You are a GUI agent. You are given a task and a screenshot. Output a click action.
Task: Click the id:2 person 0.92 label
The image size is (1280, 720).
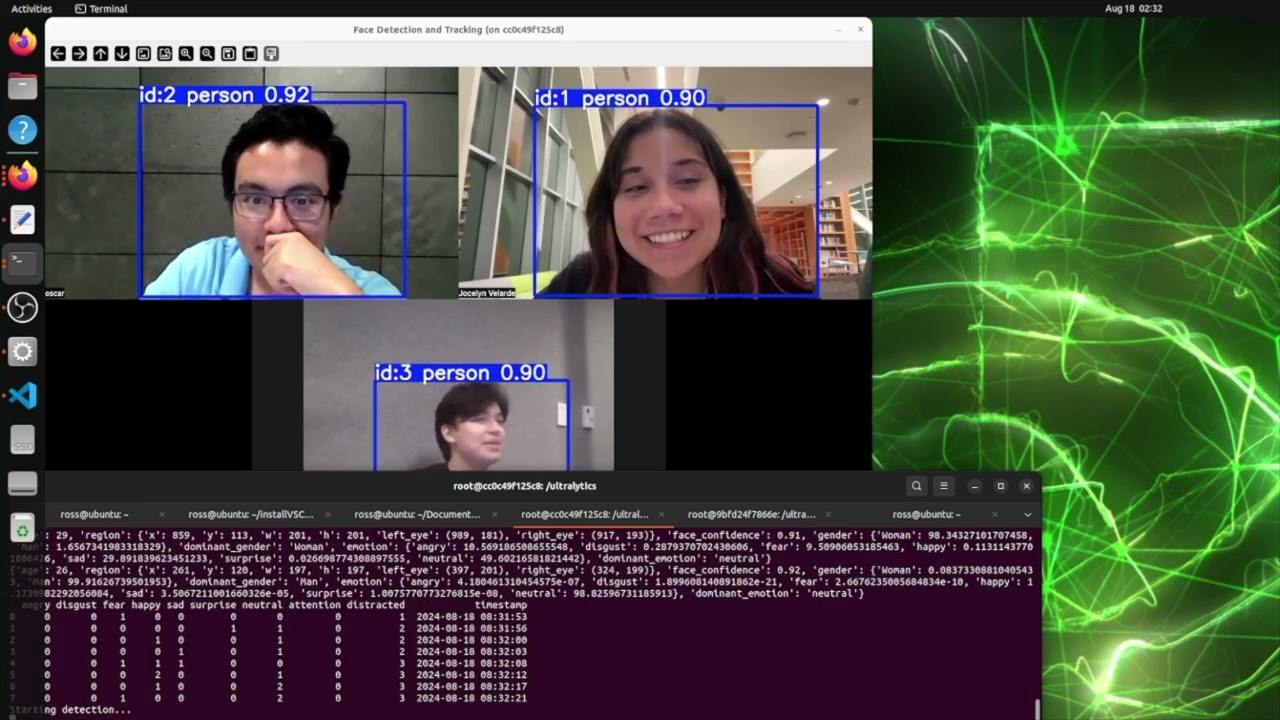tap(224, 95)
